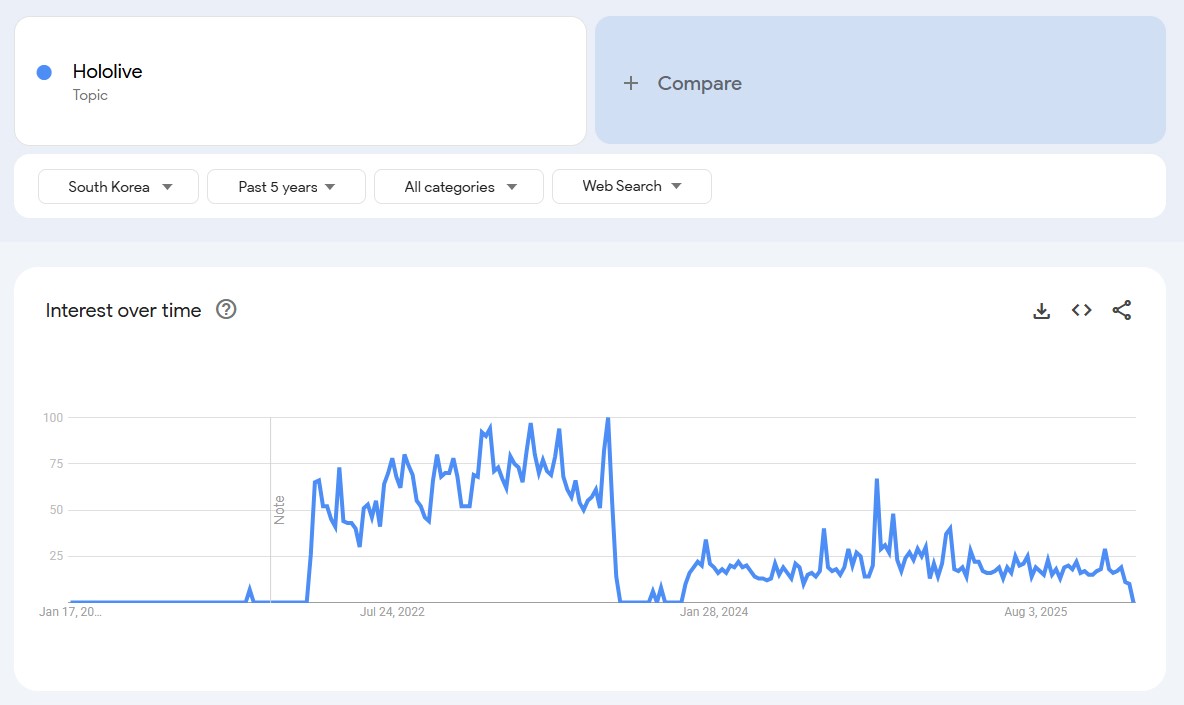Screen dimensions: 1184x705
Task: Share the interest over time chart
Action: point(1121,310)
